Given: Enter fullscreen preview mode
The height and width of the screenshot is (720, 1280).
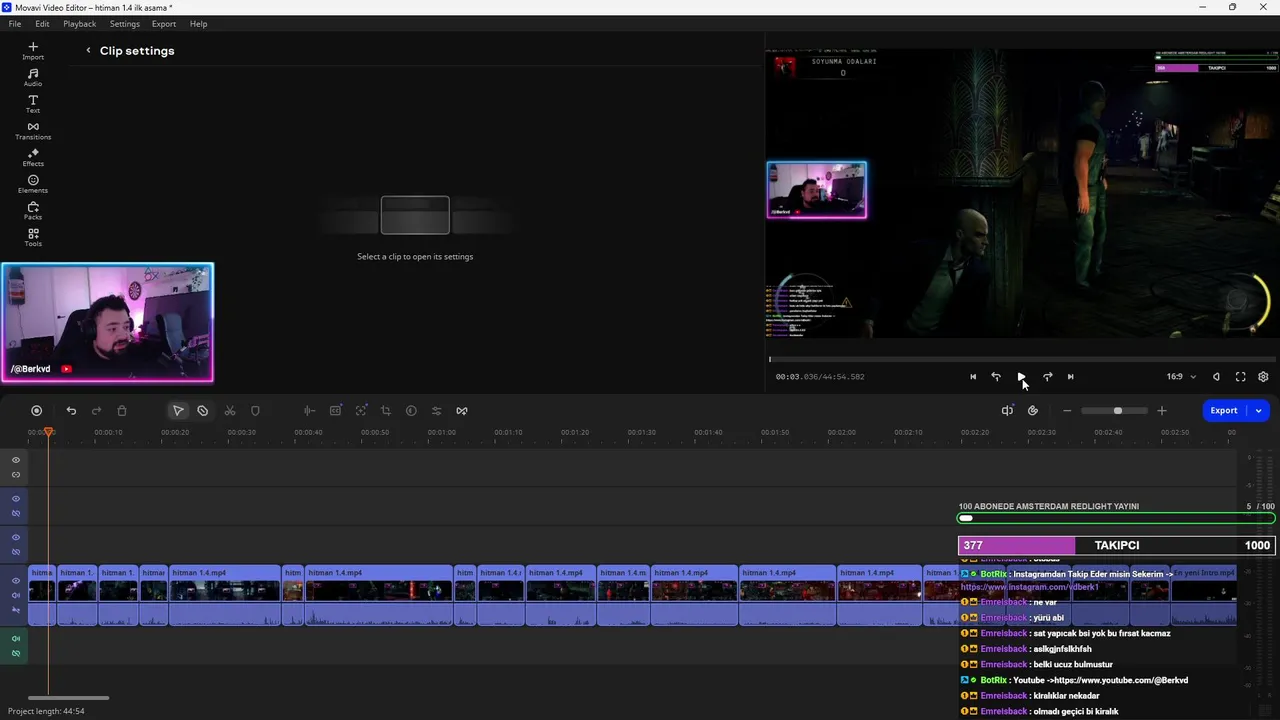Looking at the screenshot, I should pyautogui.click(x=1240, y=377).
